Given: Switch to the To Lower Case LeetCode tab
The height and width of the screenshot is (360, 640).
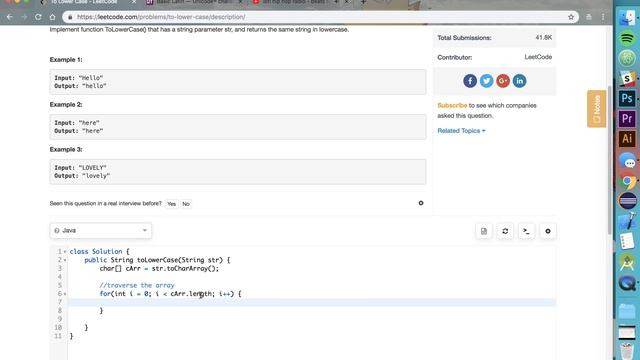Looking at the screenshot, I should click(x=84, y=2).
